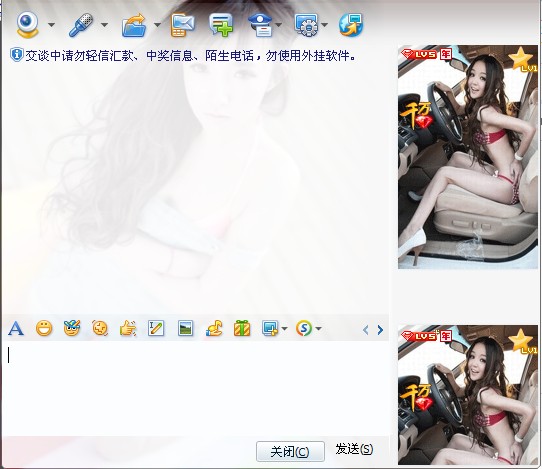Click the send file folder icon

pos(134,25)
